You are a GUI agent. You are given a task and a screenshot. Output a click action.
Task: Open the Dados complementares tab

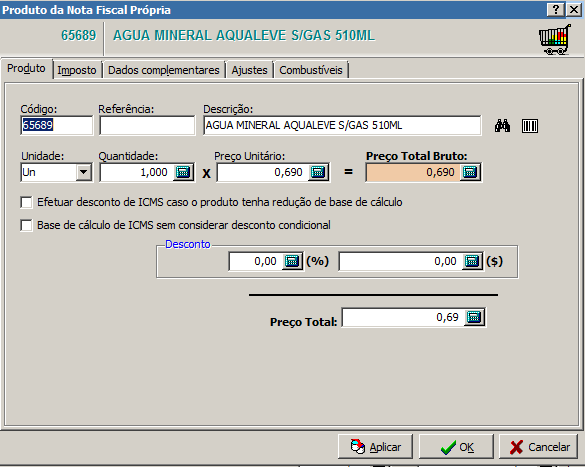pos(164,70)
